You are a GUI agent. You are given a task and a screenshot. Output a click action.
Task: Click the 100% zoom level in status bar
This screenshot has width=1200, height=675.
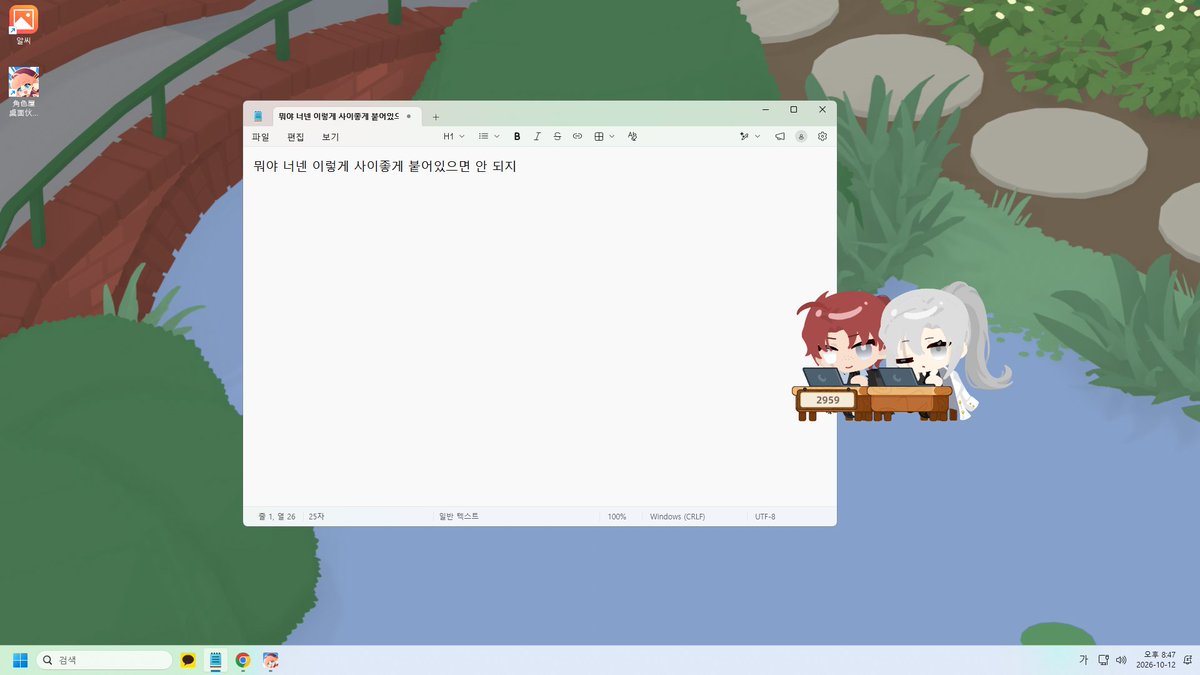coord(617,517)
